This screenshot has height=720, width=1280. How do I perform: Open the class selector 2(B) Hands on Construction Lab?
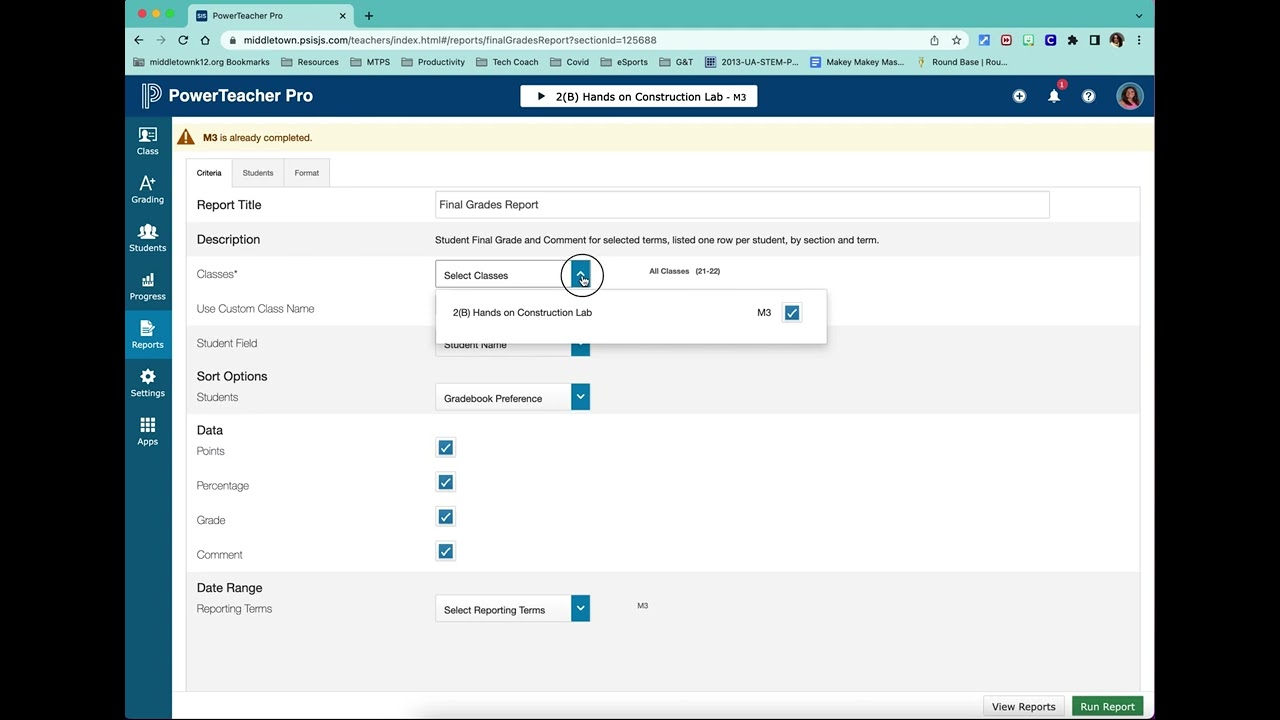(639, 96)
